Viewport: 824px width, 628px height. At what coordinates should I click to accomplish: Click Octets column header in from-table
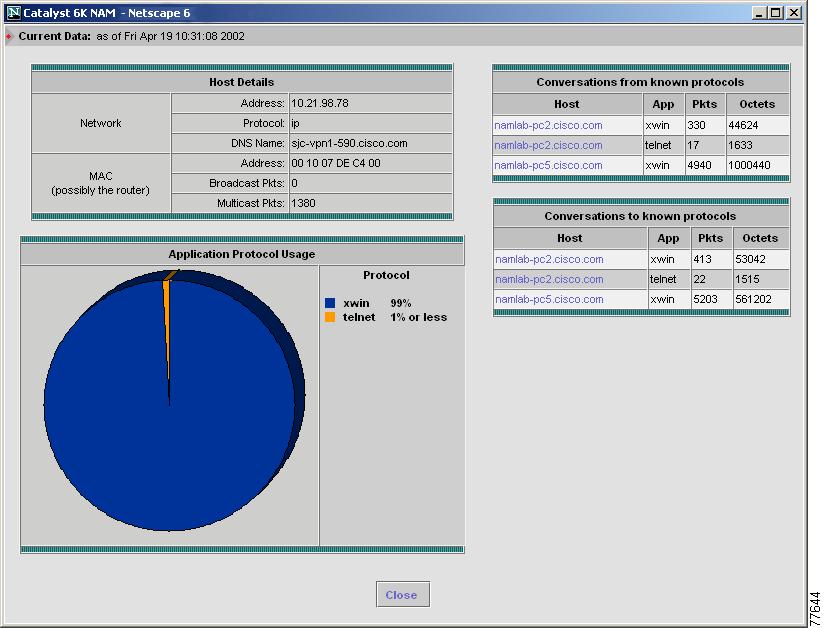(757, 104)
